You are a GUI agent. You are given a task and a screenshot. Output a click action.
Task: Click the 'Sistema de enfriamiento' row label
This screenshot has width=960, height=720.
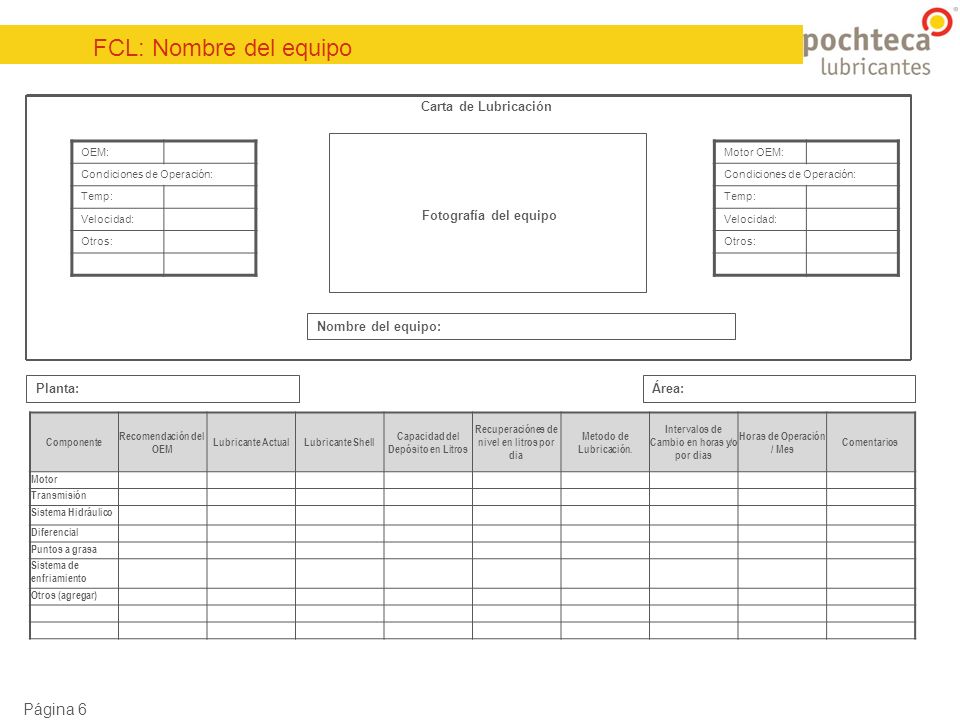(x=59, y=572)
